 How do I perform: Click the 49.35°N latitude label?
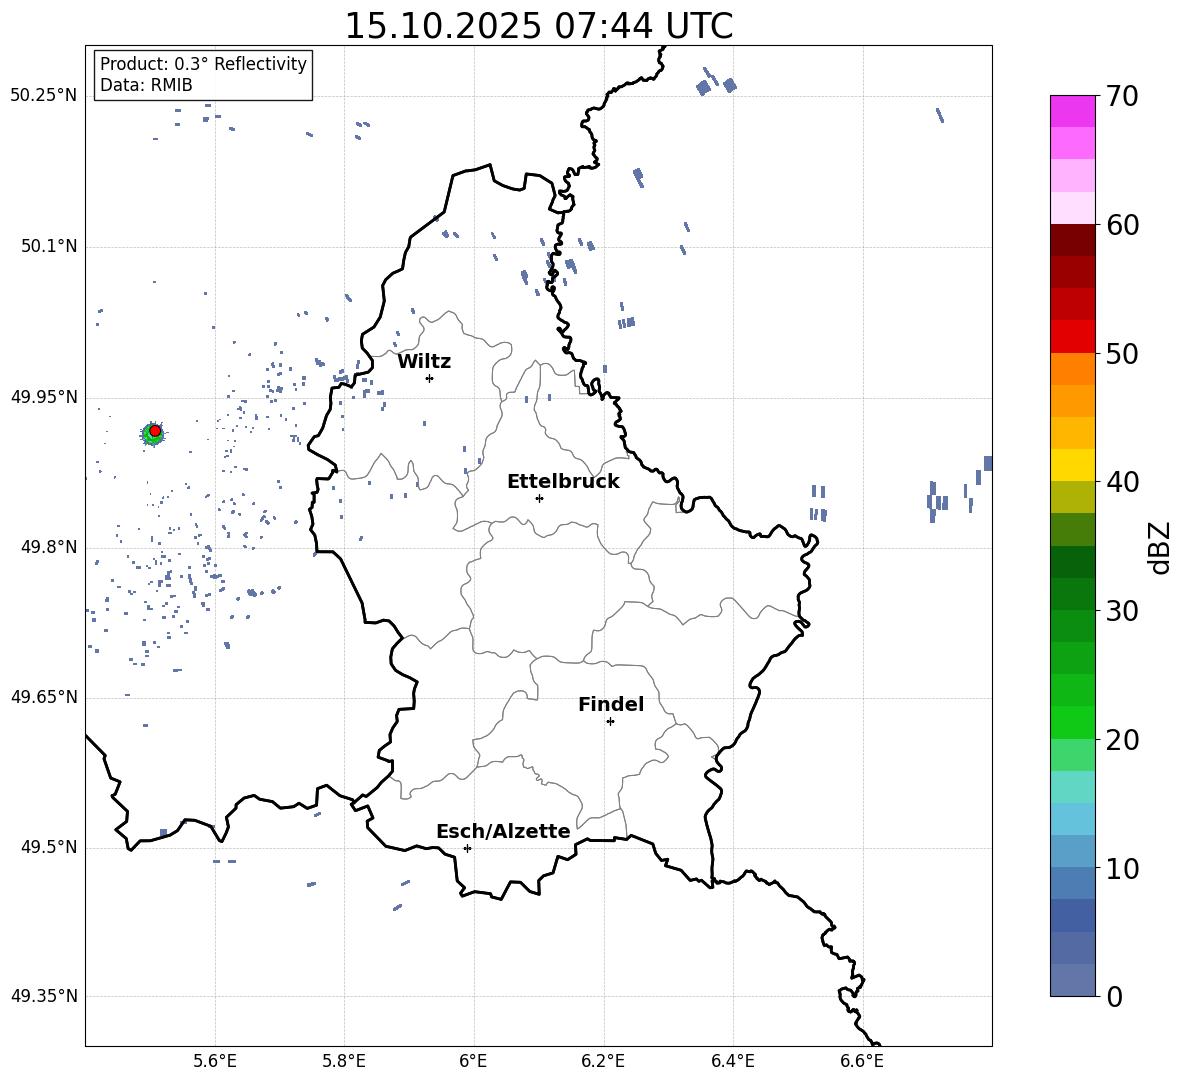tap(44, 996)
